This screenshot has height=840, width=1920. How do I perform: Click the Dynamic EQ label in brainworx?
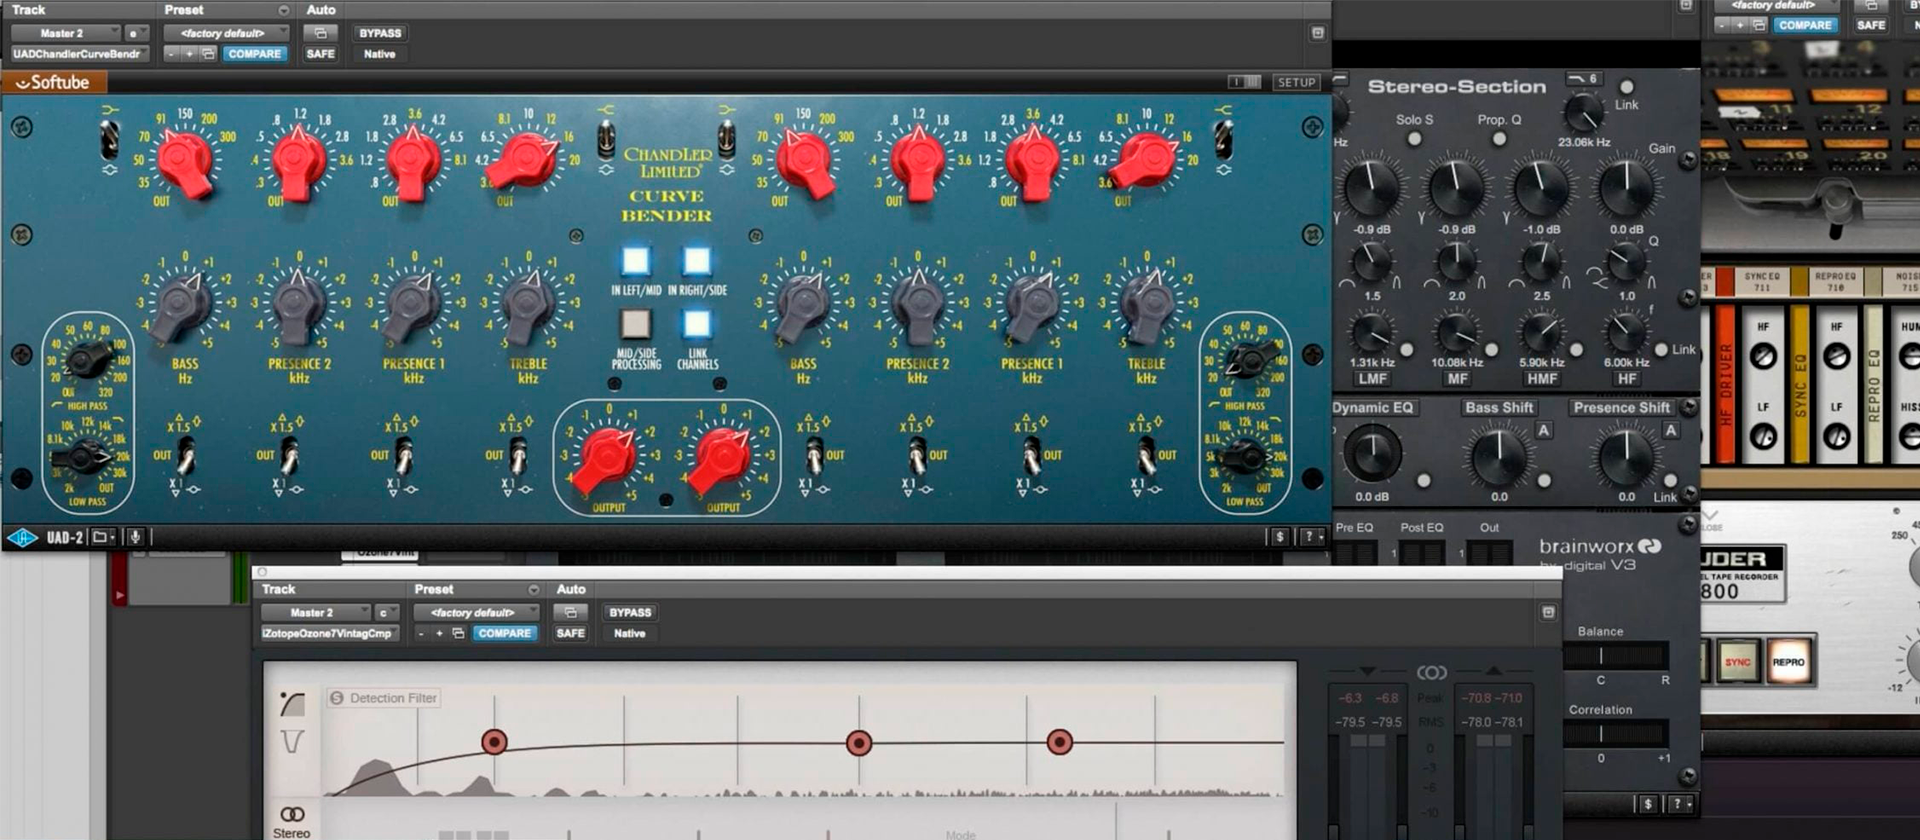1373,407
